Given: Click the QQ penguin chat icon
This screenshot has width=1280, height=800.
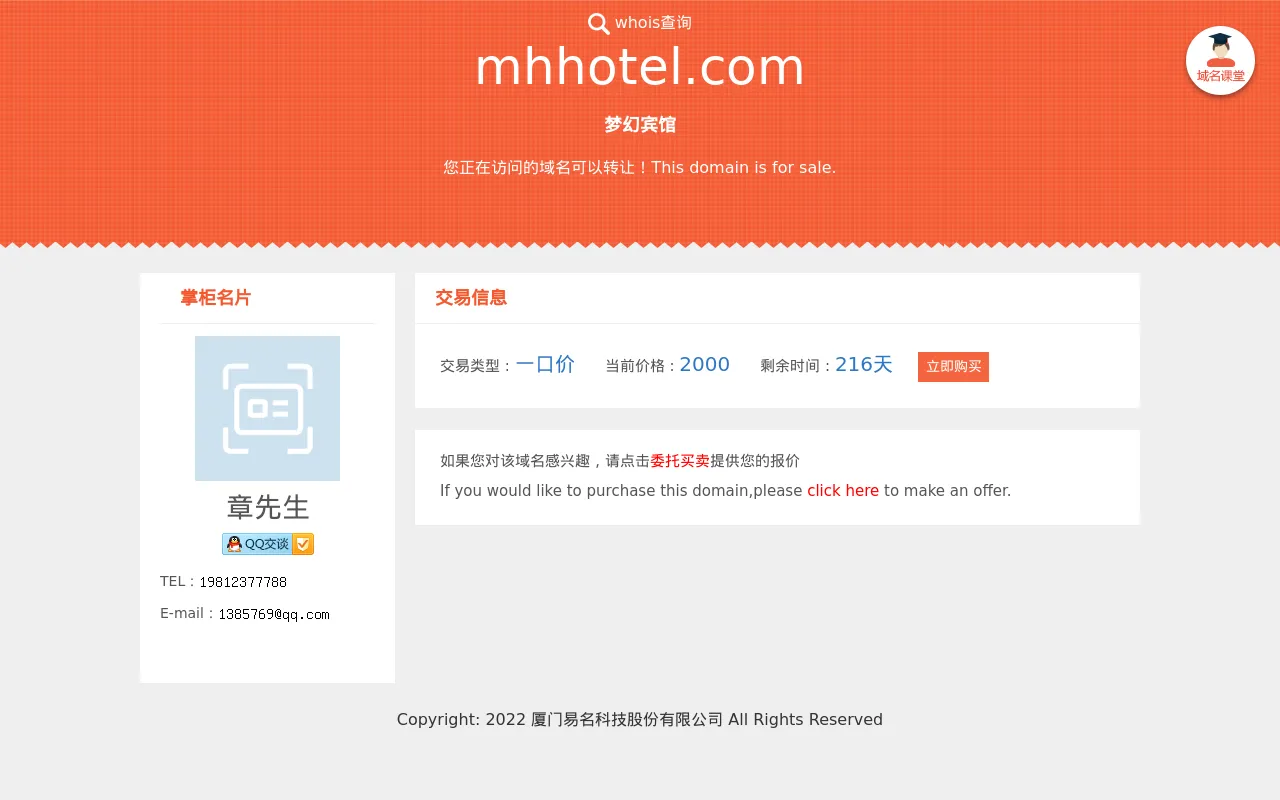Looking at the screenshot, I should click(233, 544).
